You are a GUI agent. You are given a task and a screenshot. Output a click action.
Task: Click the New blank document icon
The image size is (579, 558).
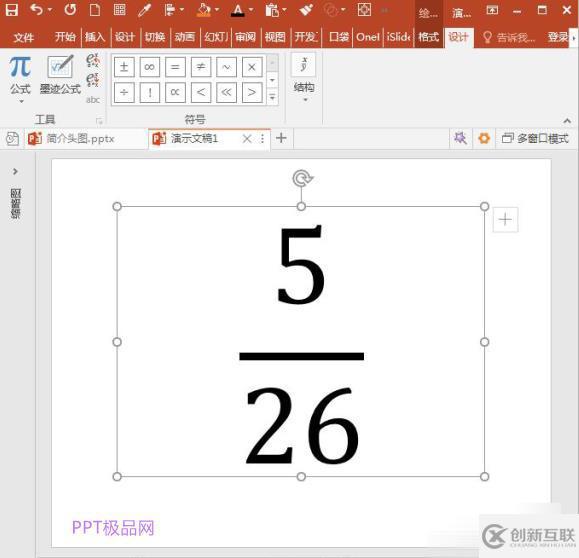(95, 10)
